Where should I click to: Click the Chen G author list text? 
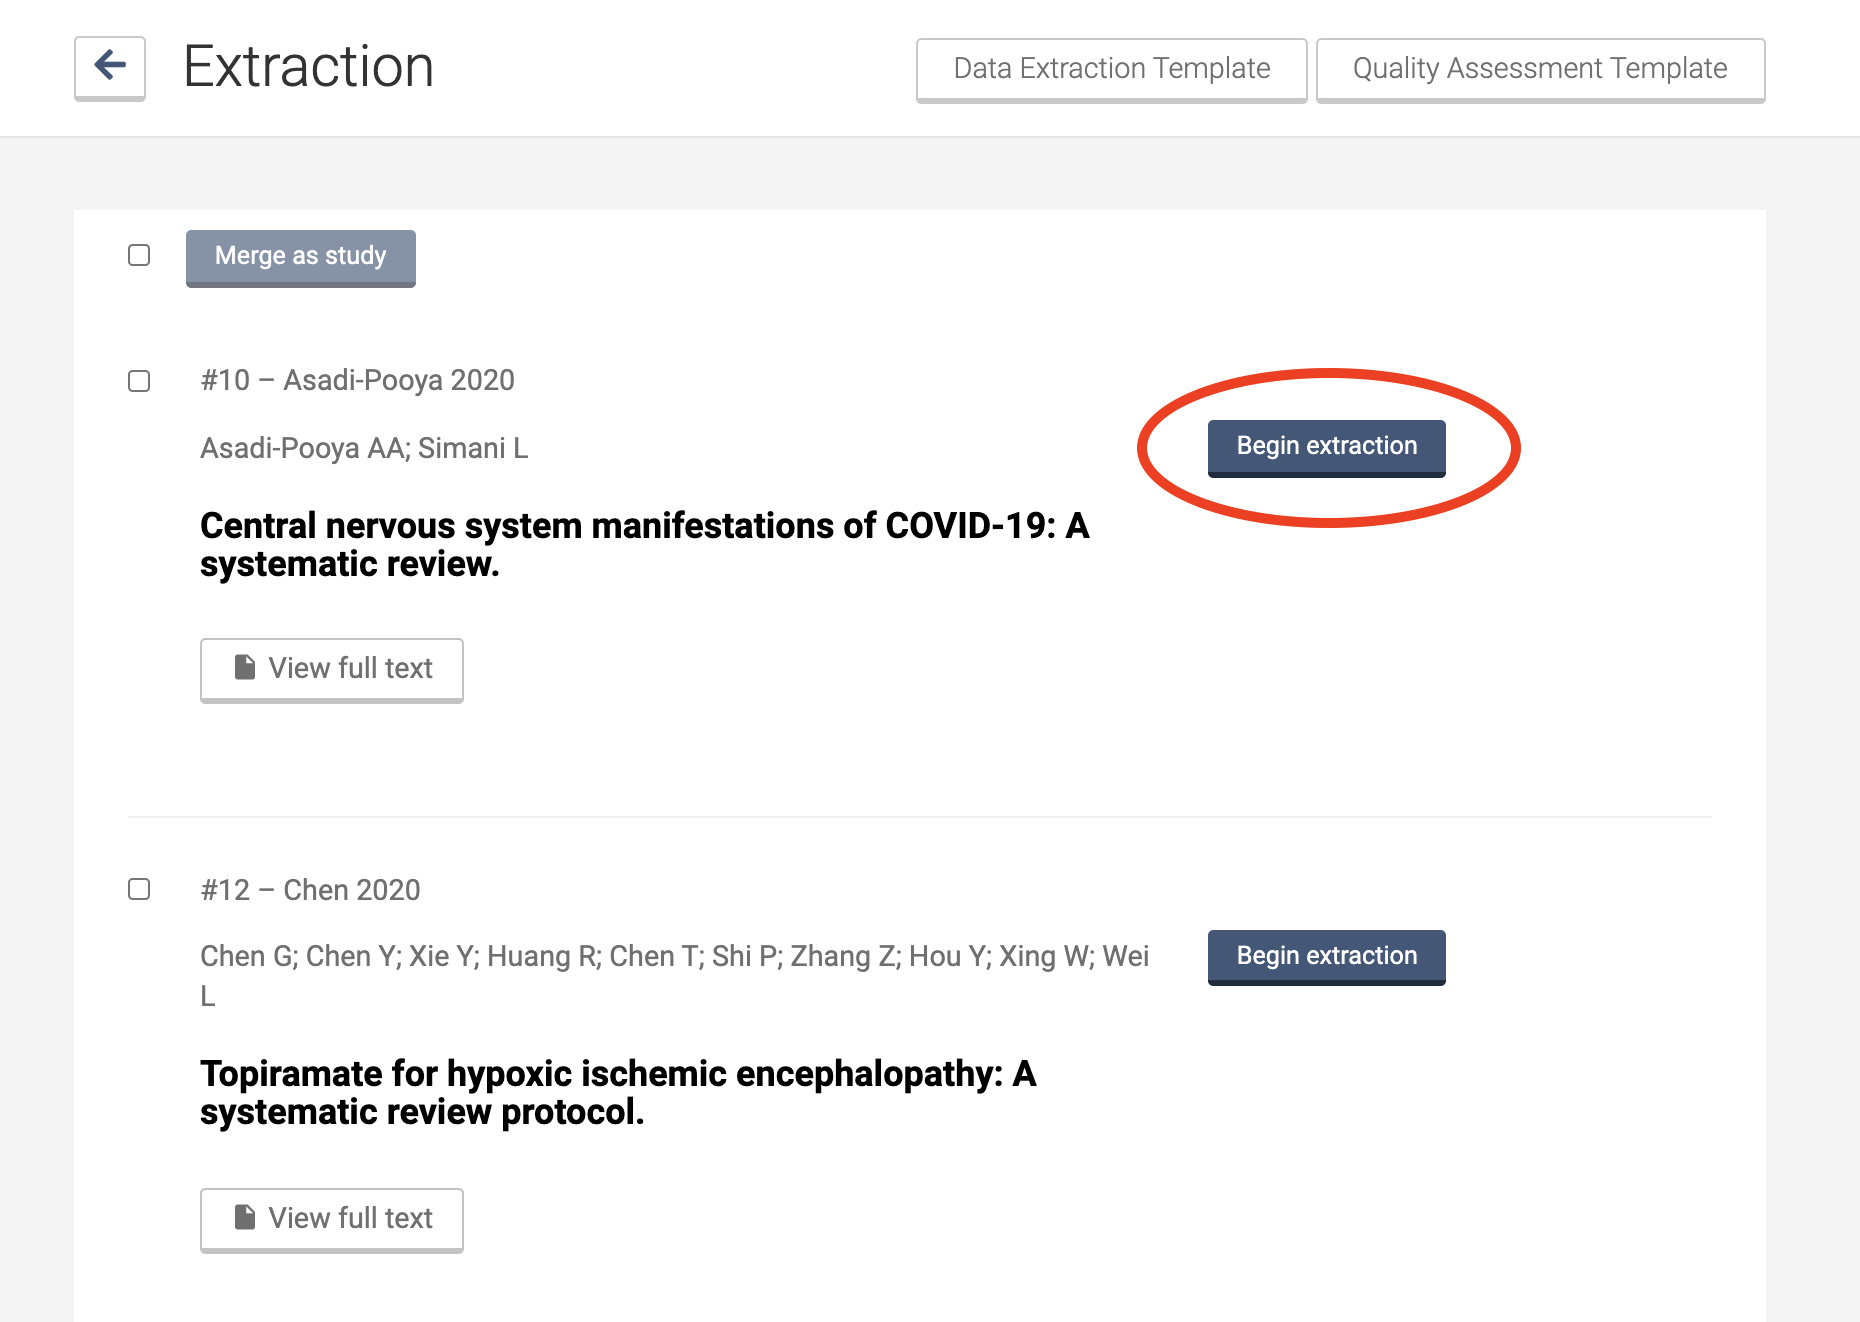[674, 957]
